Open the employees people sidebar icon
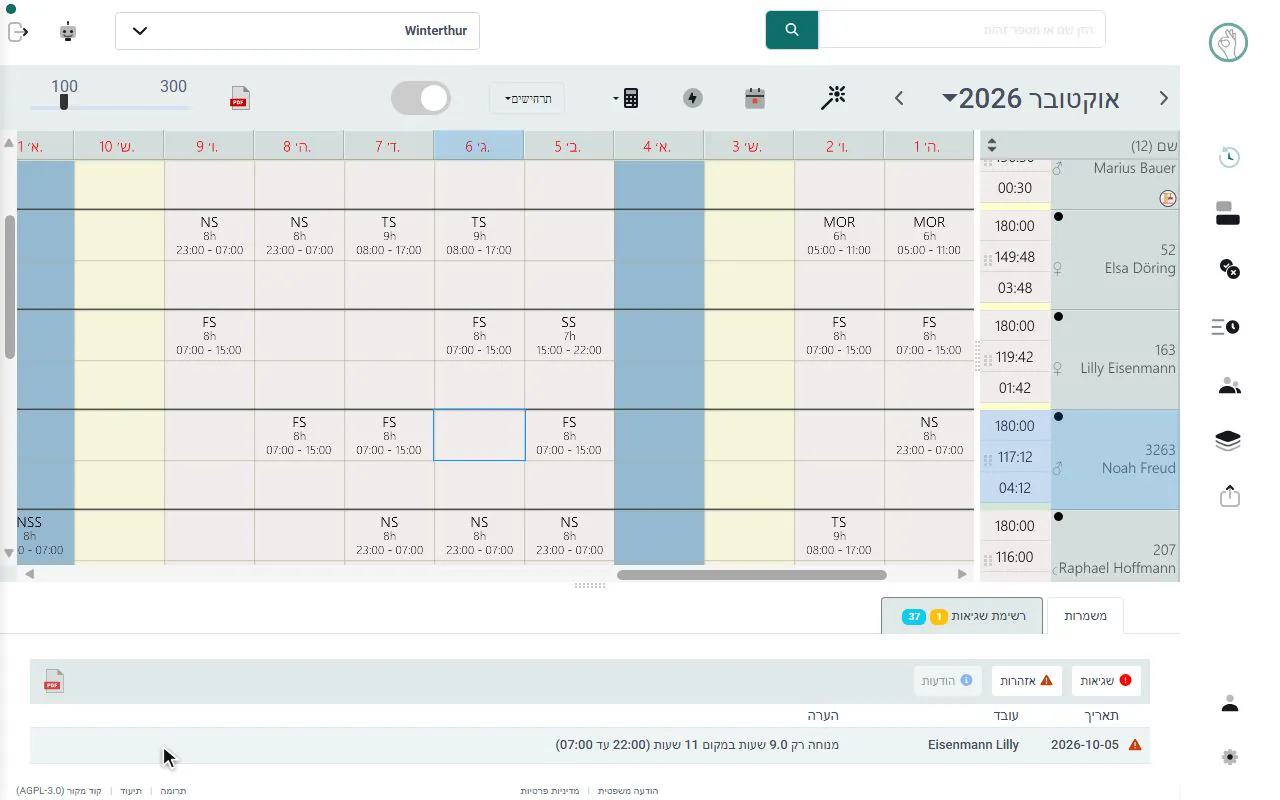1280x800 pixels. [1230, 386]
